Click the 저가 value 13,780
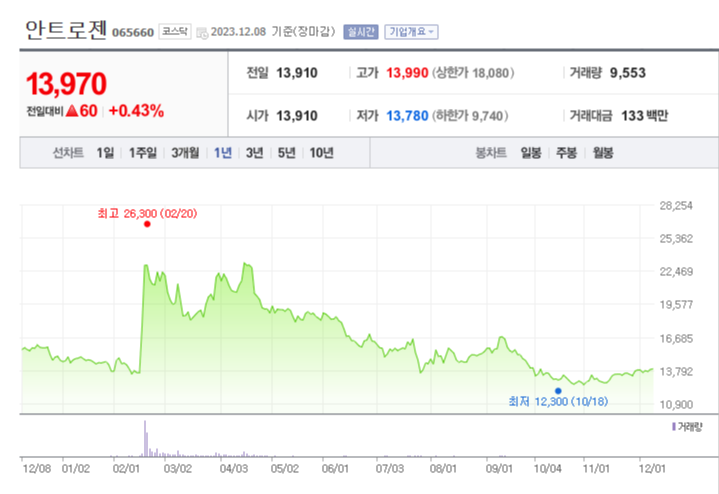 tap(407, 116)
